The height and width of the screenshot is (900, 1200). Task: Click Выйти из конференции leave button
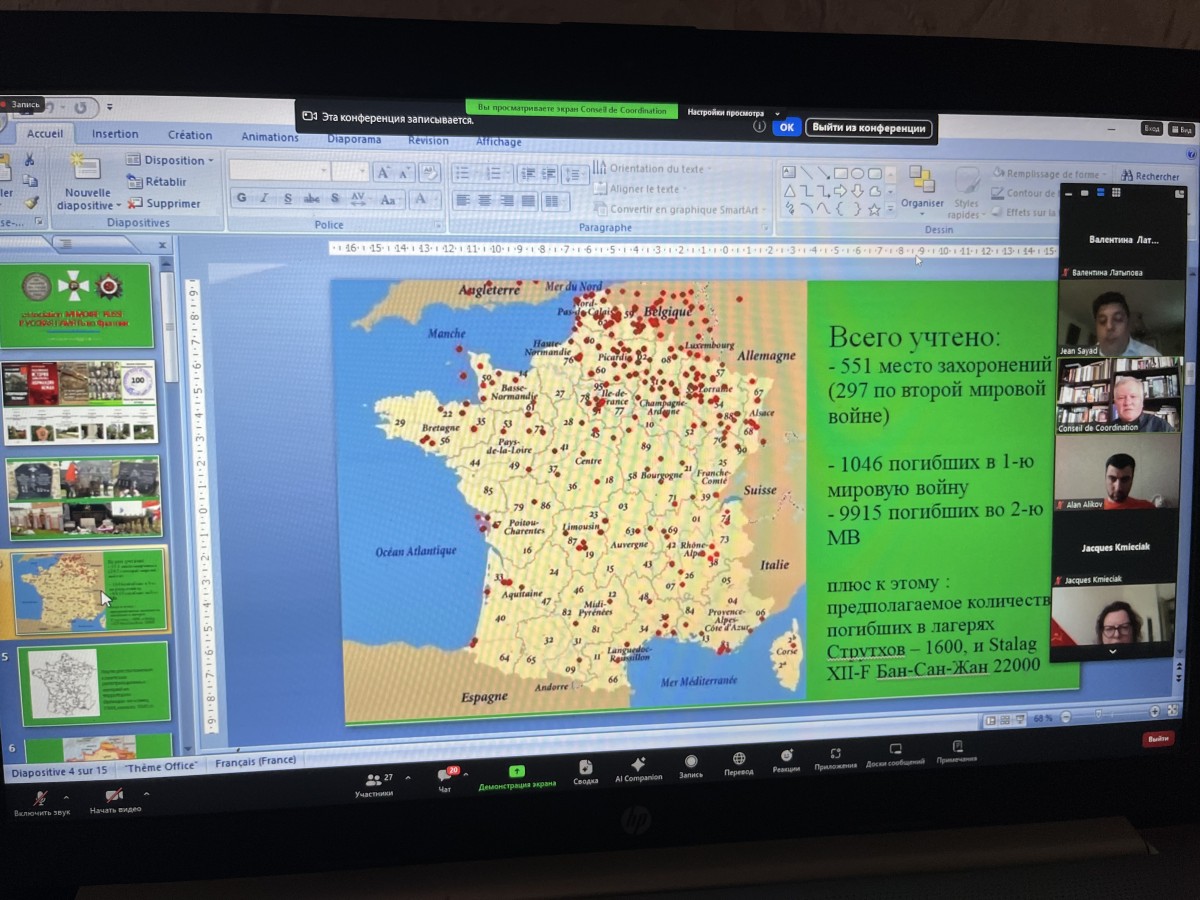(x=868, y=128)
